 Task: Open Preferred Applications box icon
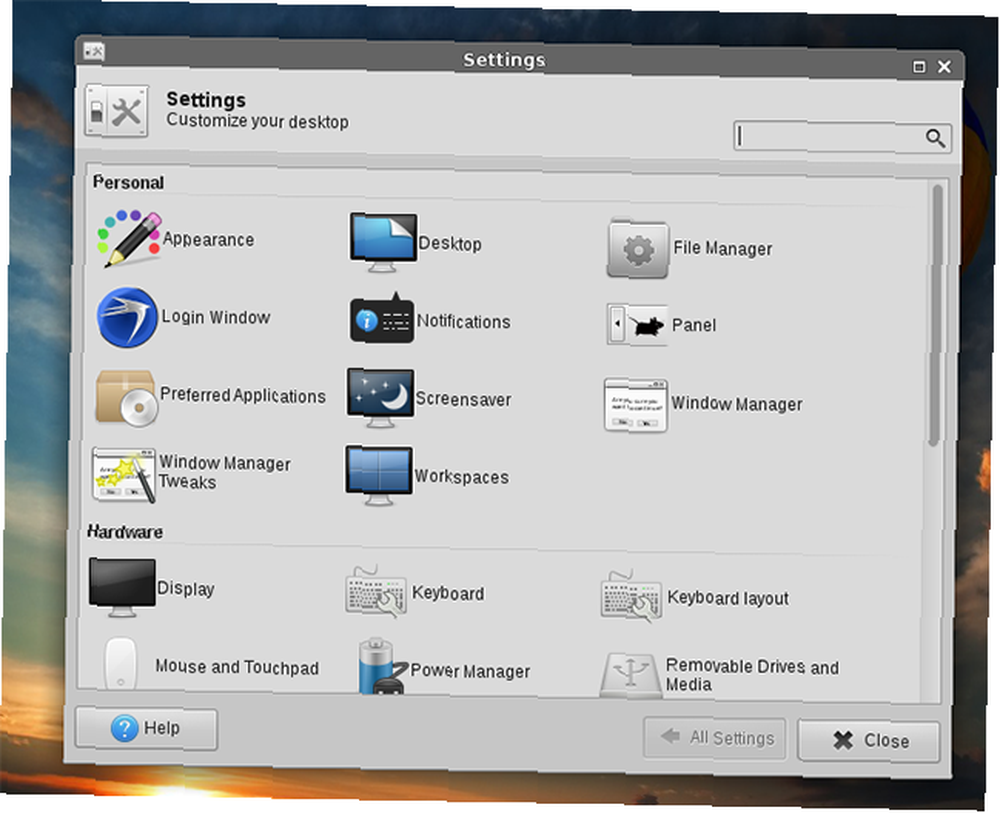[126, 397]
